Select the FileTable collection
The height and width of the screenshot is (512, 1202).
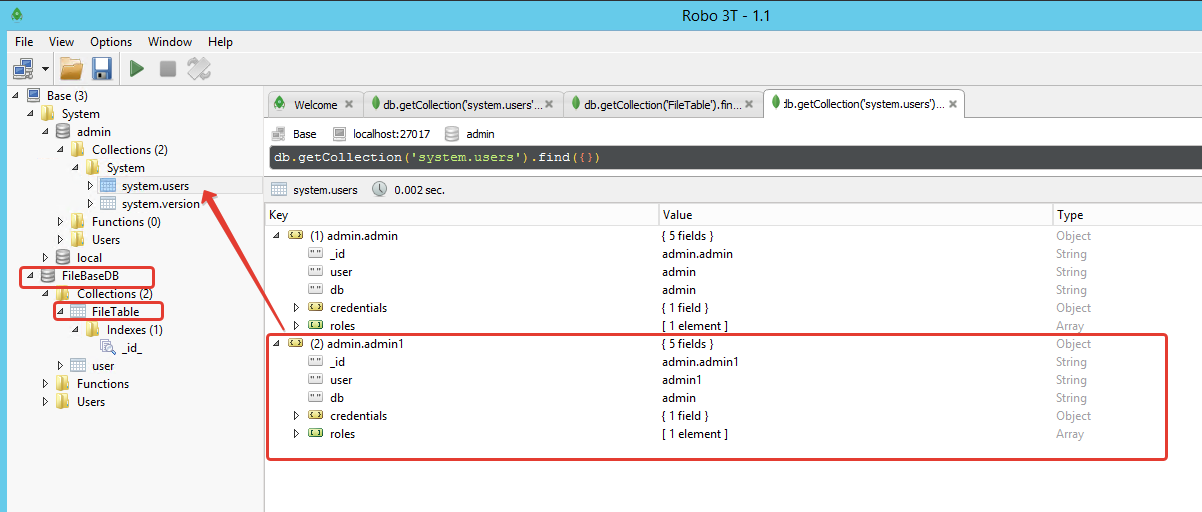pyautogui.click(x=115, y=312)
